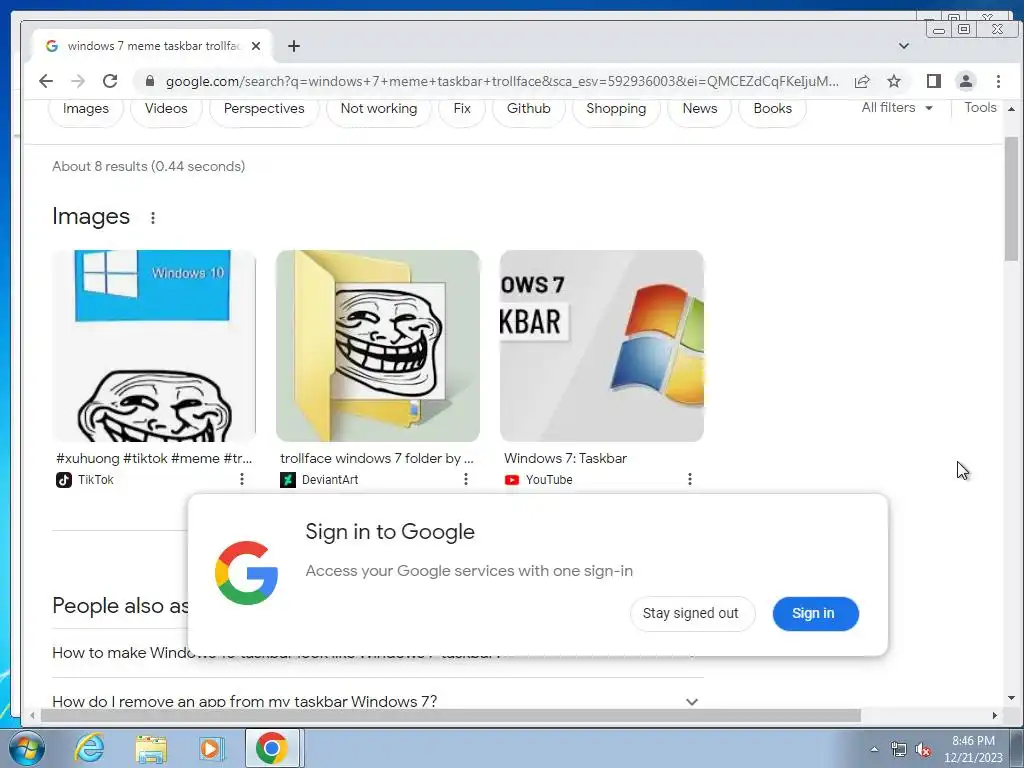This screenshot has height=768, width=1024.
Task: Open Chrome profile avatar menu
Action: pos(966,81)
